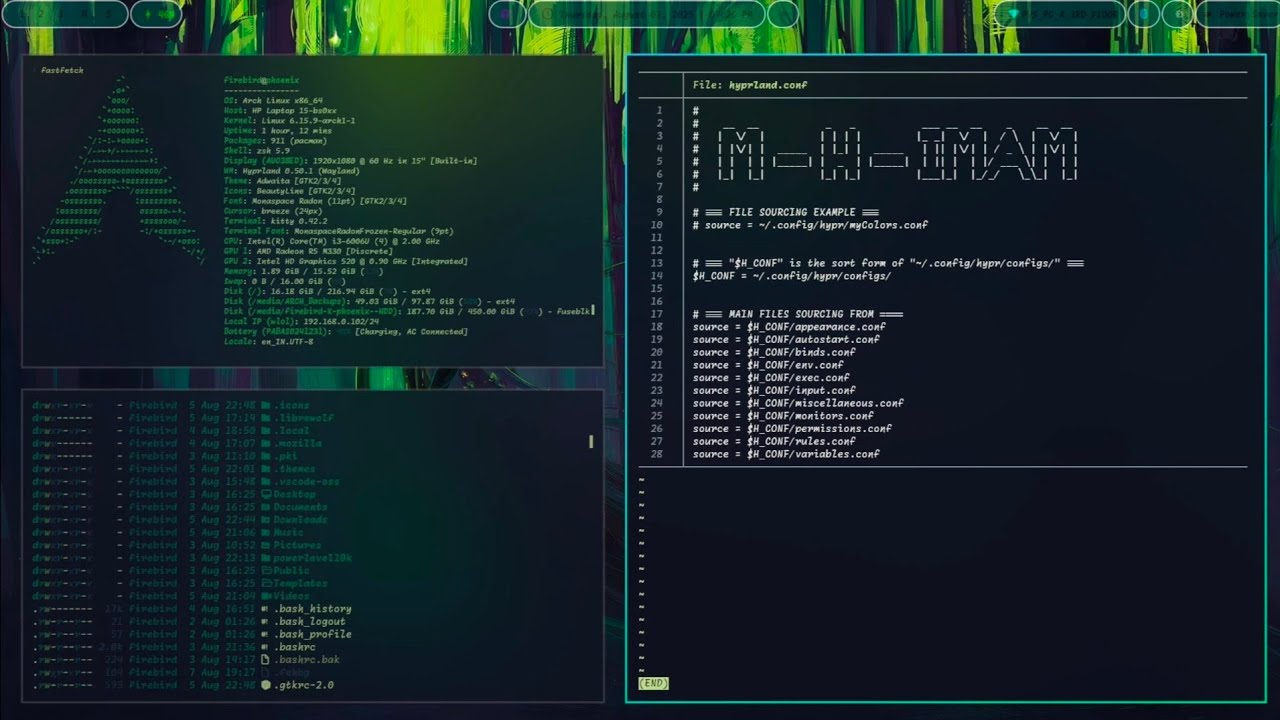
Task: Click the comment explaining "$H_CONF" short form
Action: click(x=888, y=263)
